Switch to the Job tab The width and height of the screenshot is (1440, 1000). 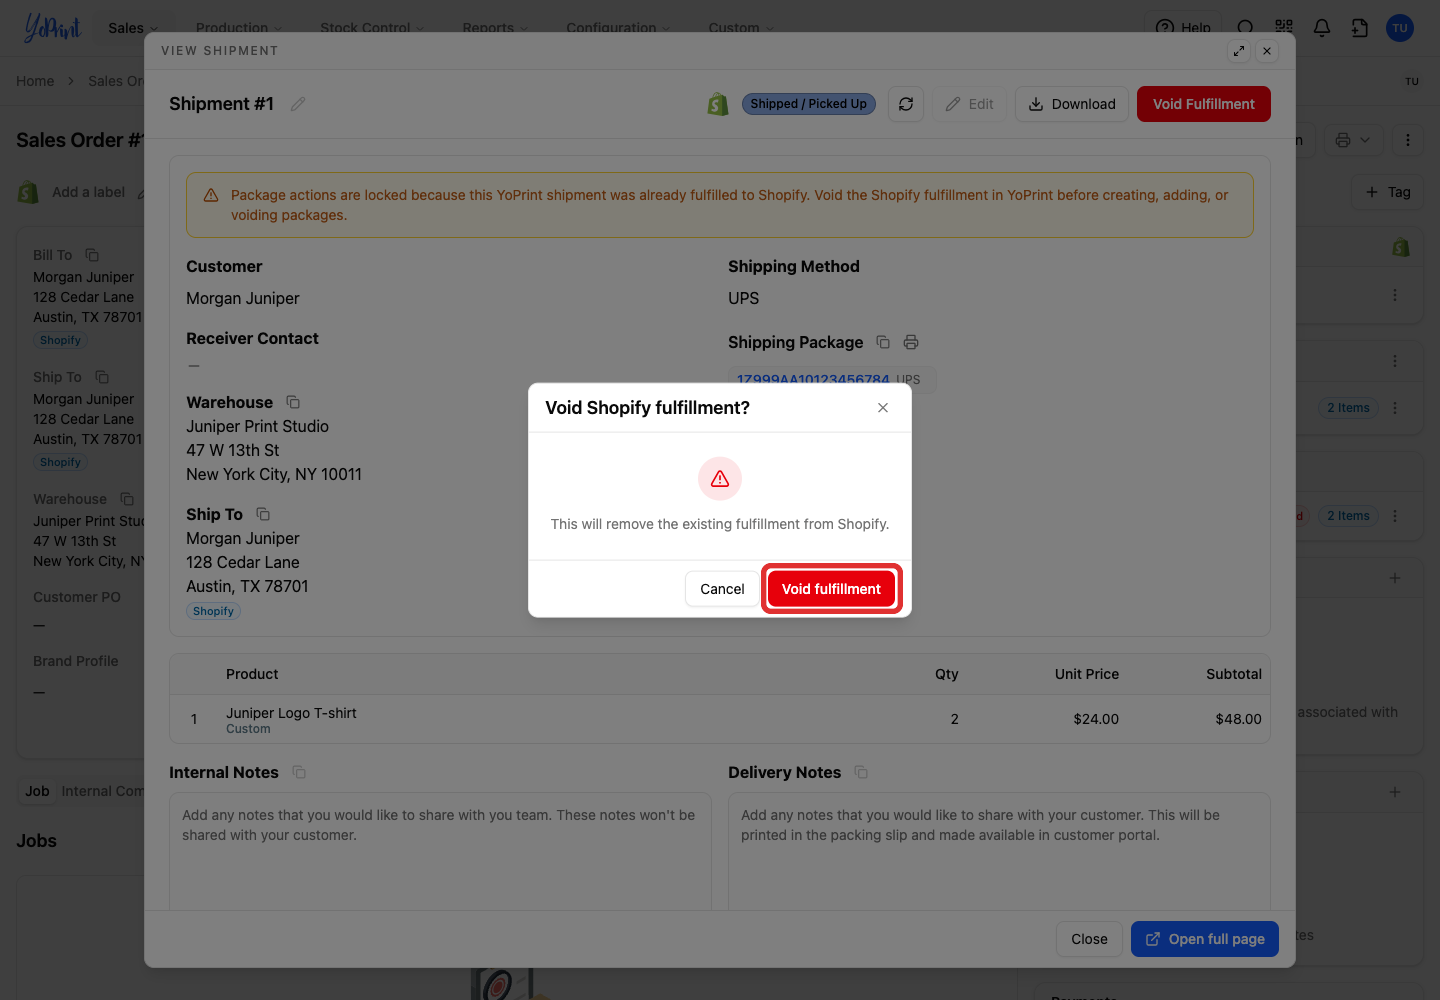pos(37,791)
